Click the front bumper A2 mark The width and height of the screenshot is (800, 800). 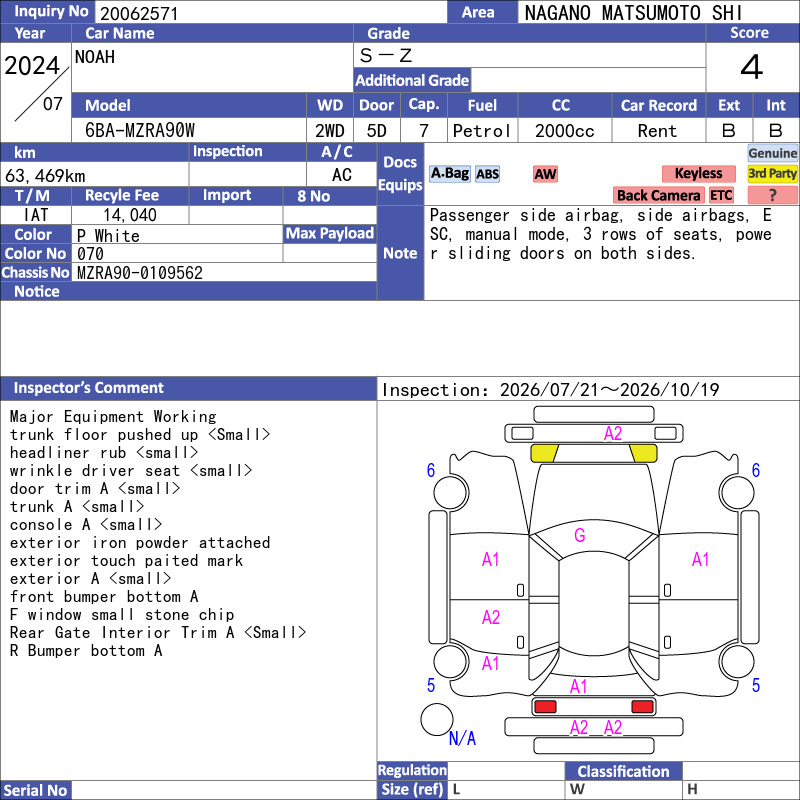613,434
